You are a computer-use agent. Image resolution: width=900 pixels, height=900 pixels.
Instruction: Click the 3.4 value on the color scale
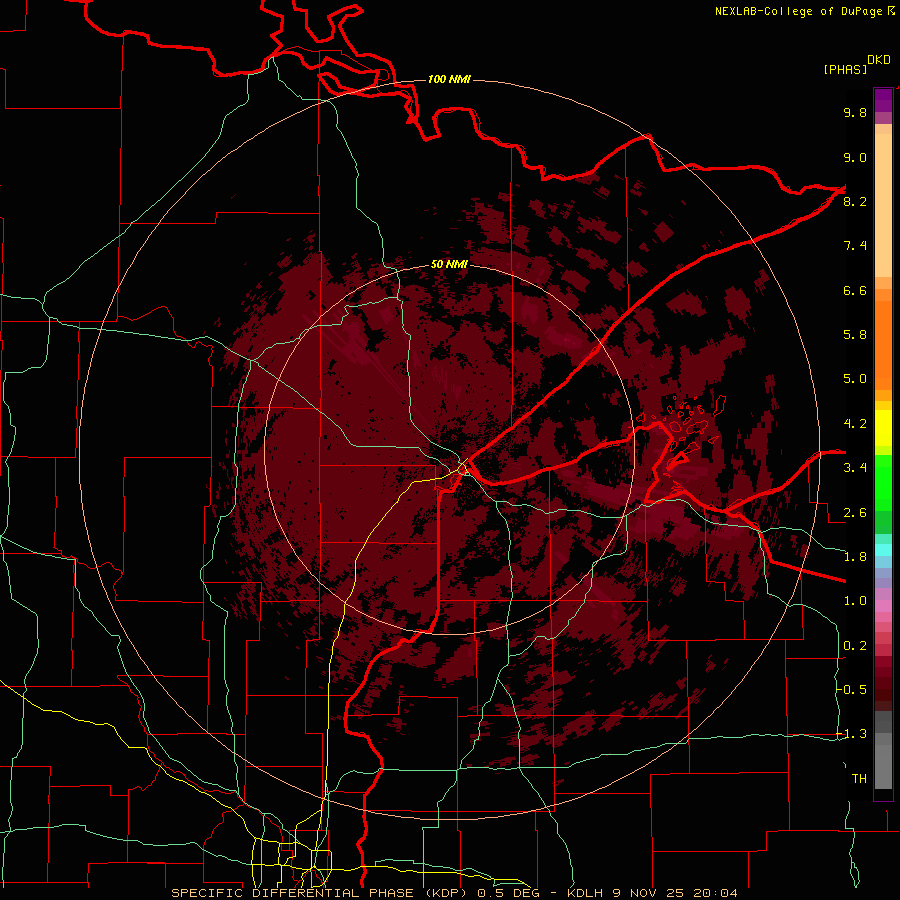(855, 468)
